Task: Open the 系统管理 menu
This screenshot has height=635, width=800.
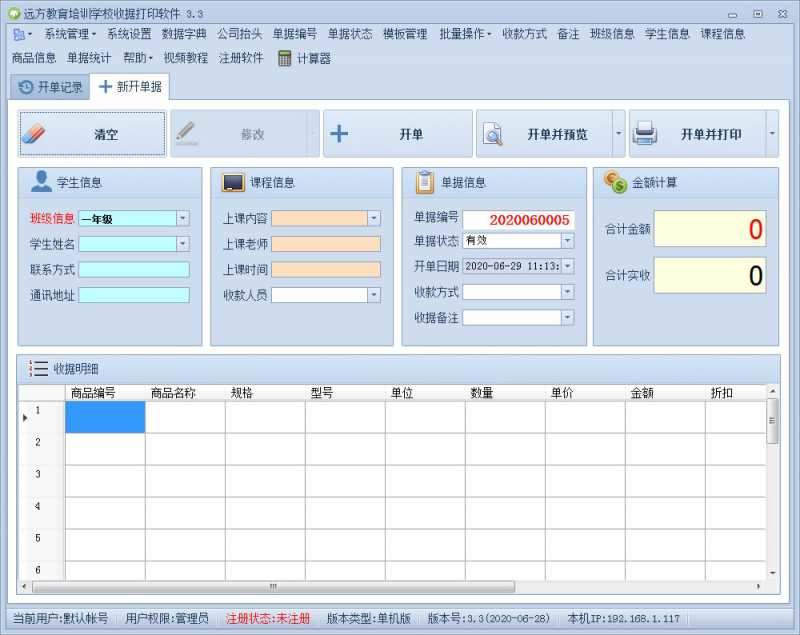Action: tap(61, 31)
